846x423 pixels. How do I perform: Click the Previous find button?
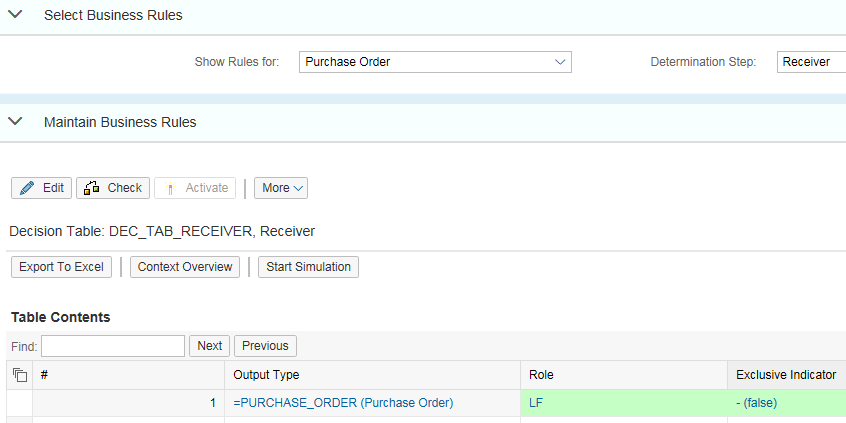click(265, 346)
